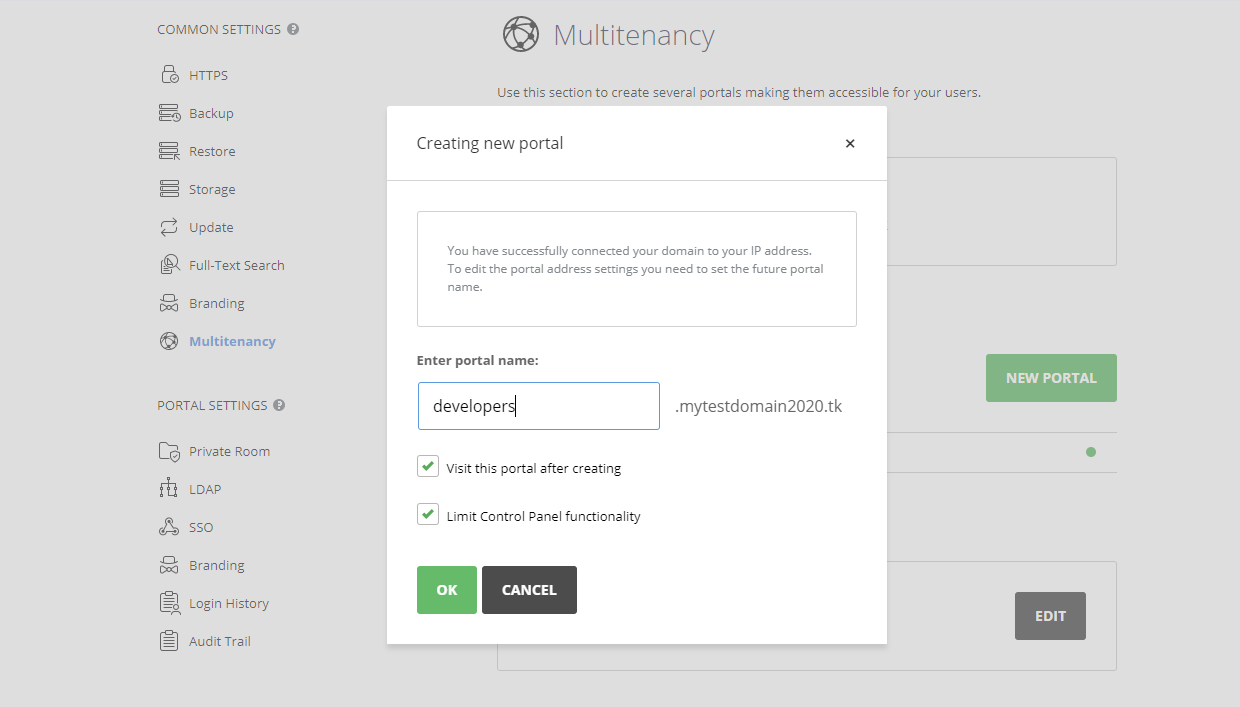Screen dimensions: 1240x707
Task: Uncheck Limit Control Panel functionality
Action: 428,514
